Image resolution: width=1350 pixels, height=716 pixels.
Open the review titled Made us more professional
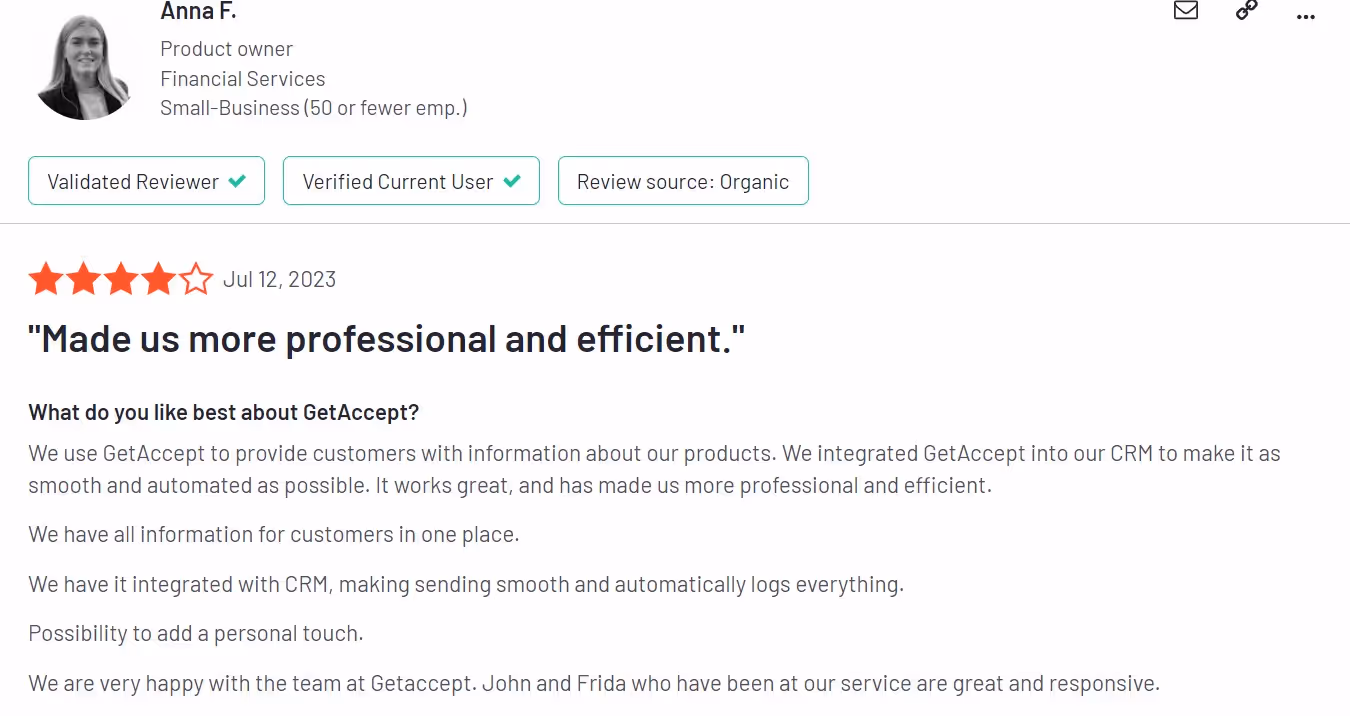[x=386, y=338]
